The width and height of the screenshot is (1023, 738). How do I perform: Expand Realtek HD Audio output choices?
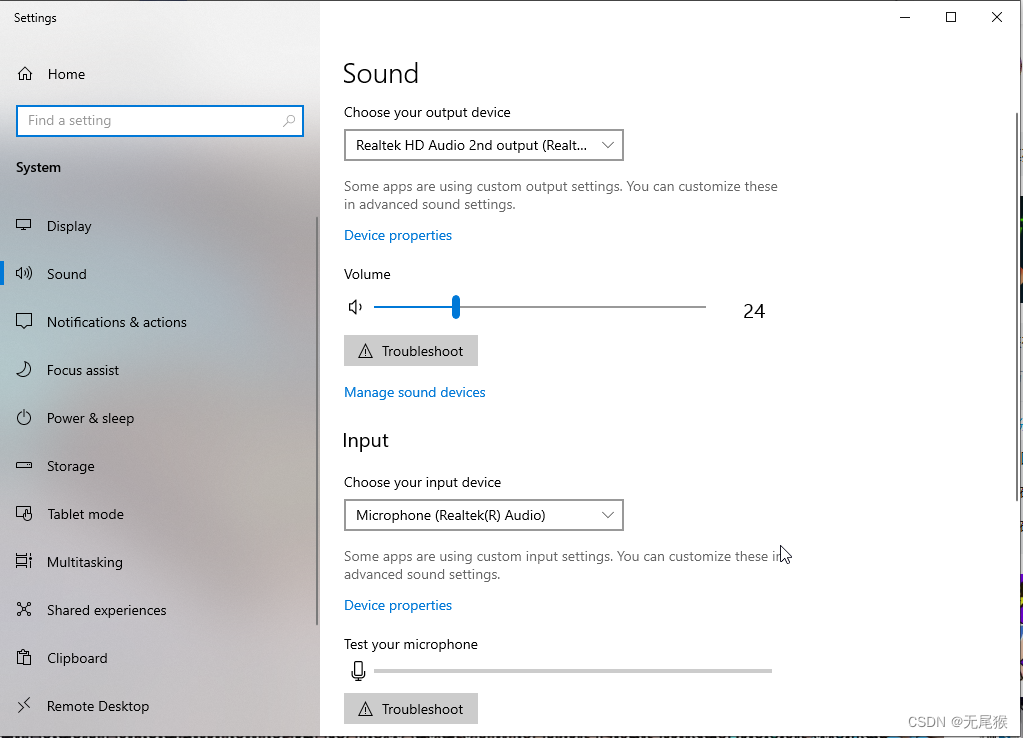[607, 144]
